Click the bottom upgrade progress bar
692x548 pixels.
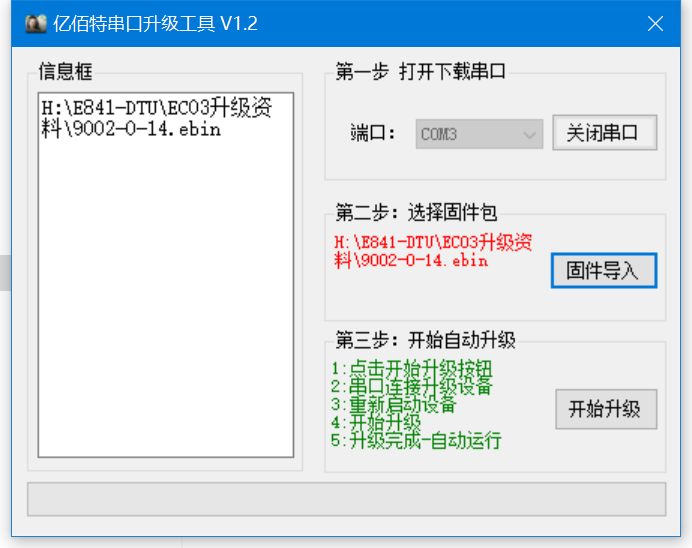pyautogui.click(x=346, y=499)
